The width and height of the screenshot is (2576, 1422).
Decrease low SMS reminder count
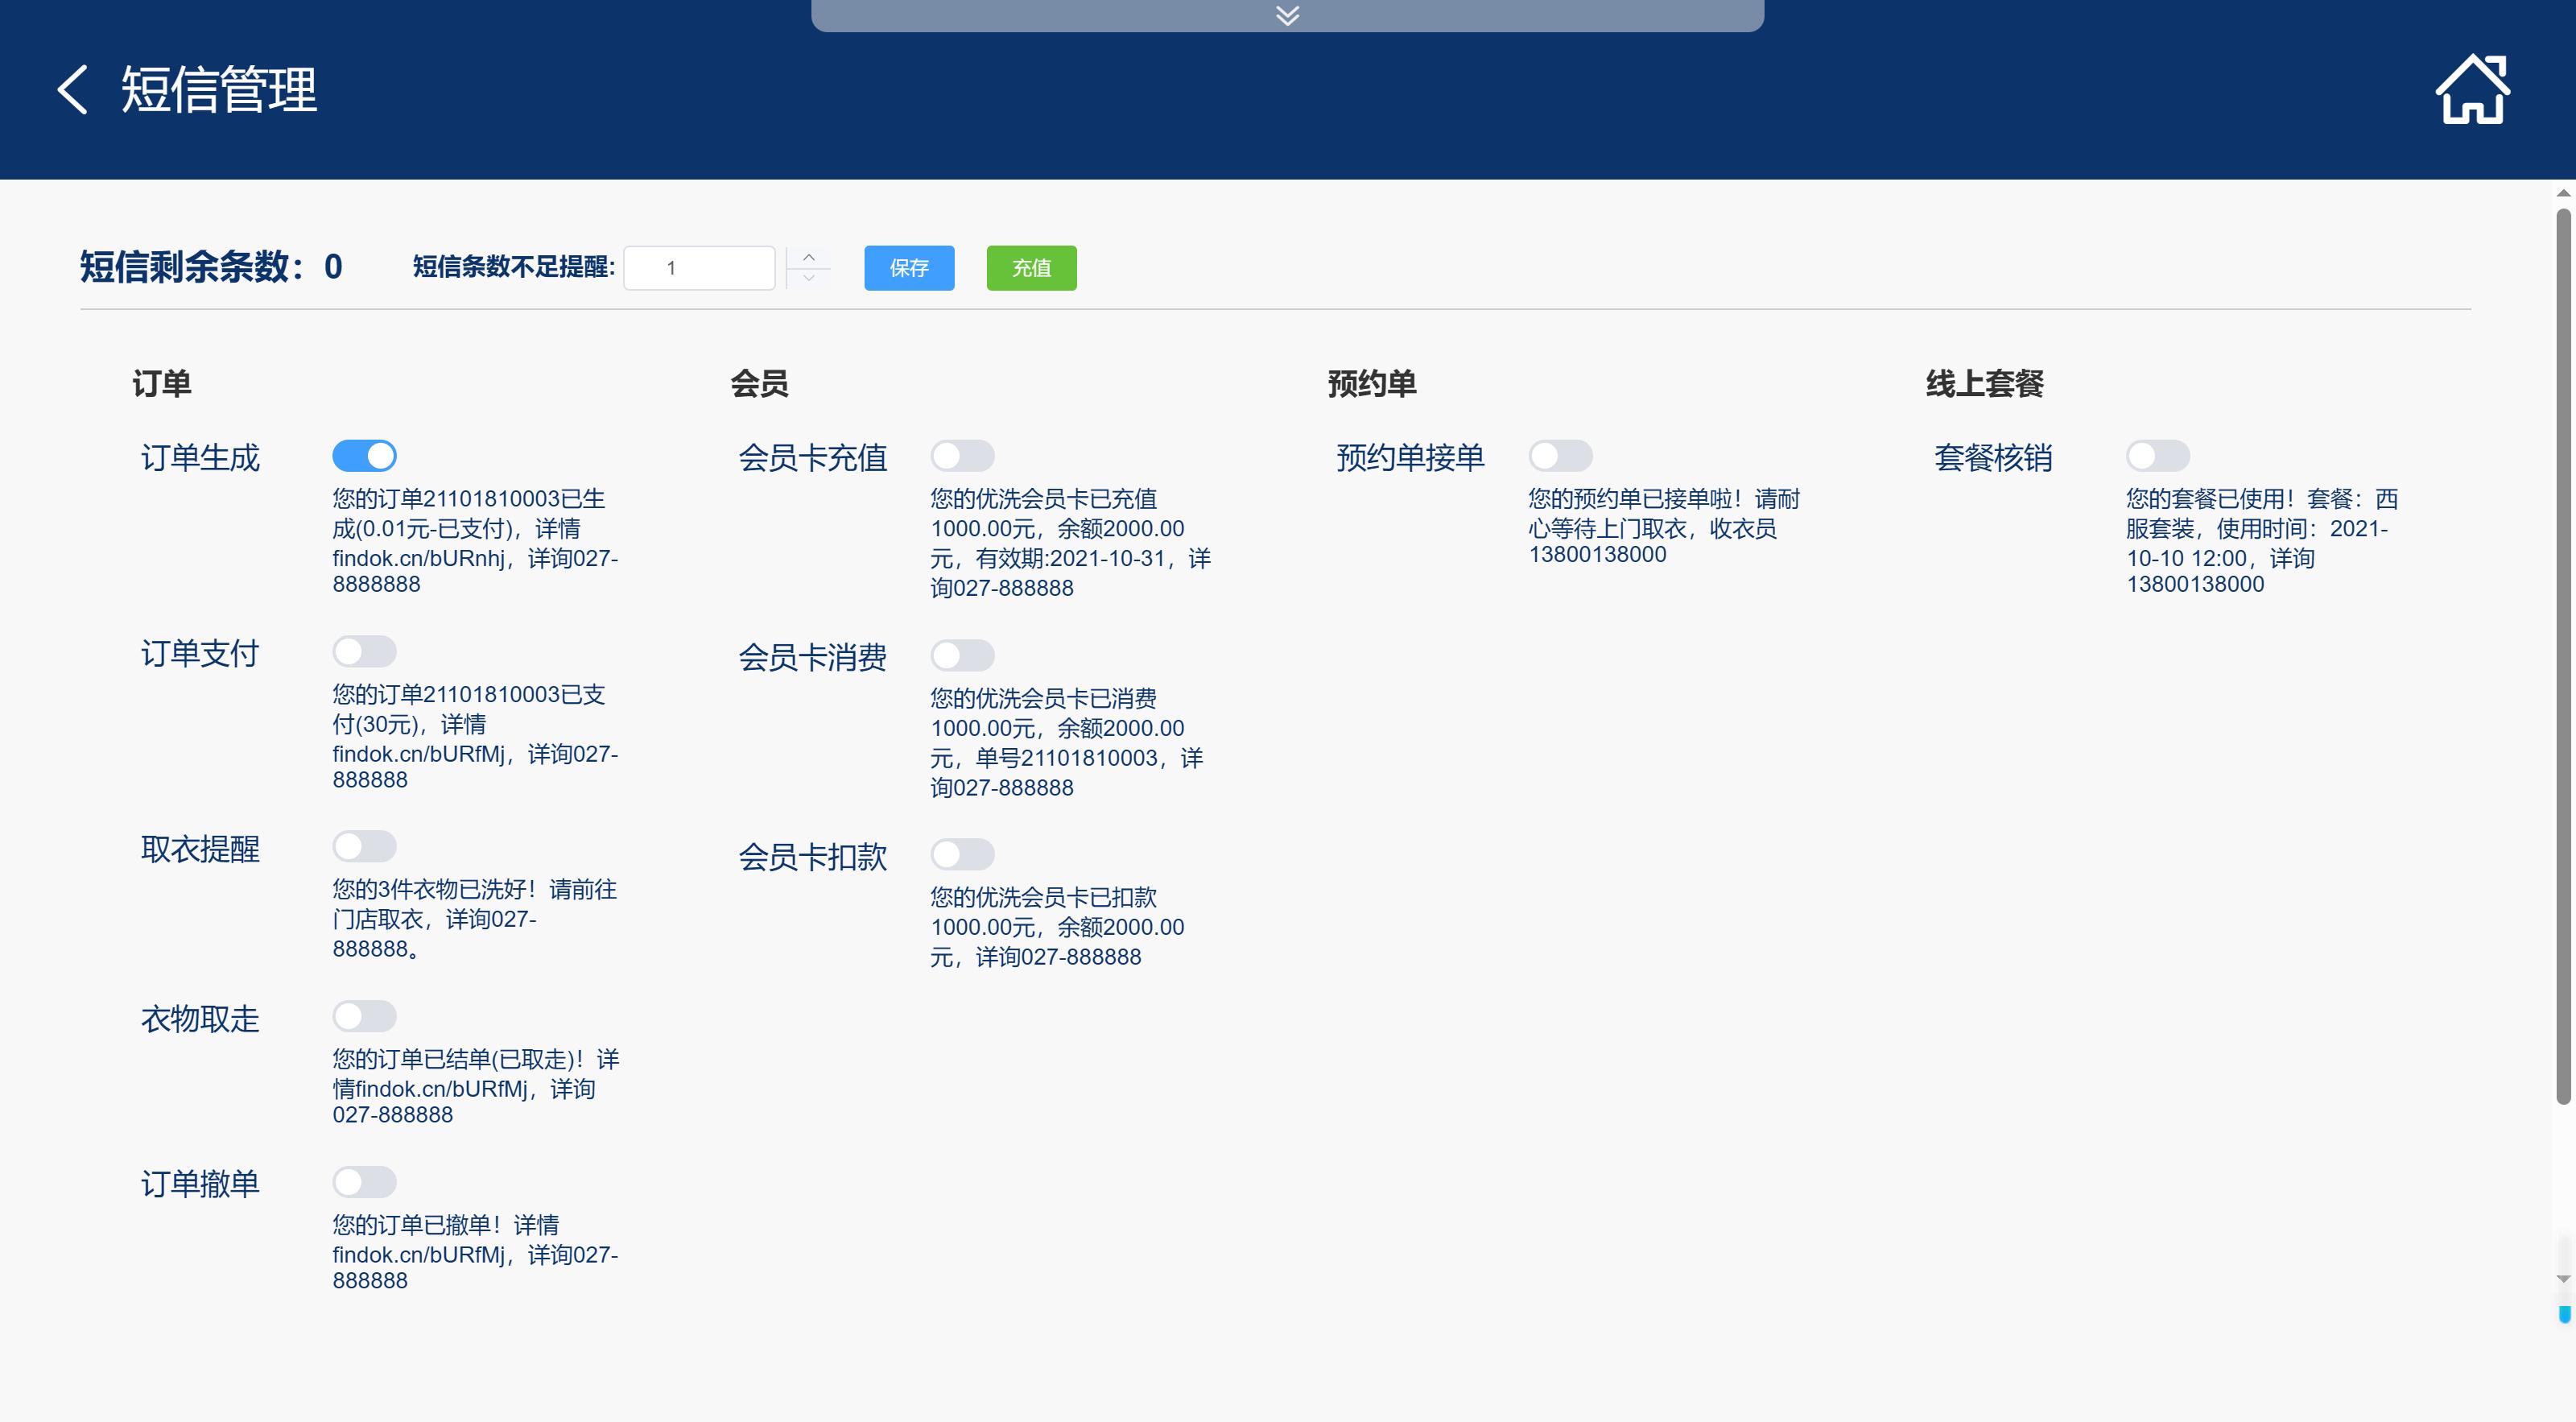809,279
